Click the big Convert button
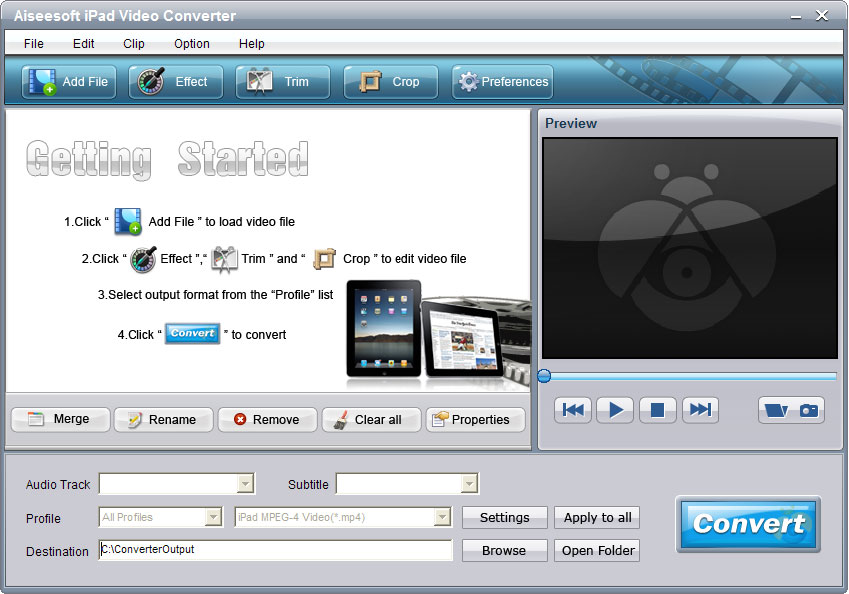 click(x=748, y=524)
